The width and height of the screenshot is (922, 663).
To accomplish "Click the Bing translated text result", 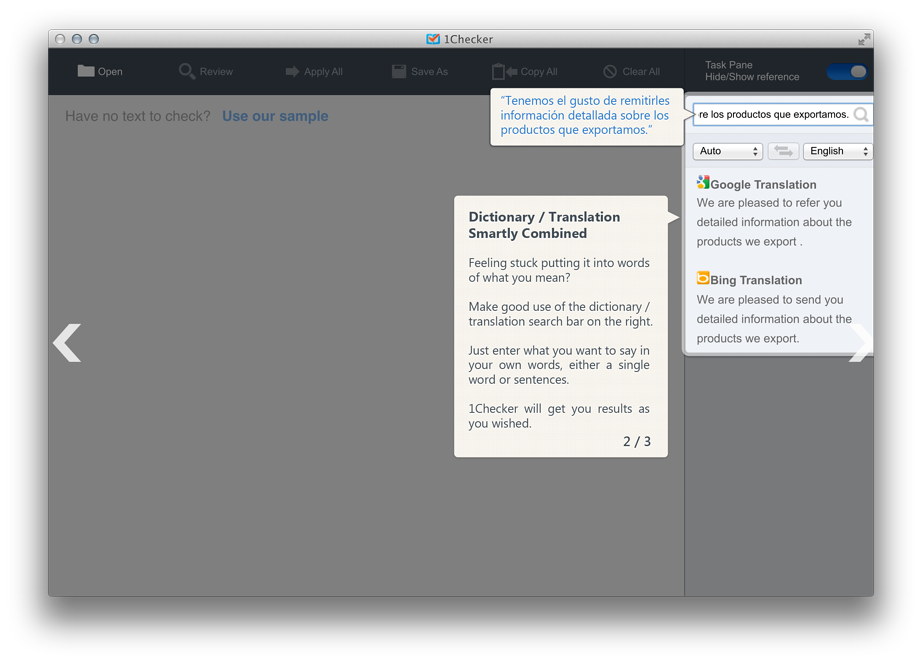I will point(774,319).
